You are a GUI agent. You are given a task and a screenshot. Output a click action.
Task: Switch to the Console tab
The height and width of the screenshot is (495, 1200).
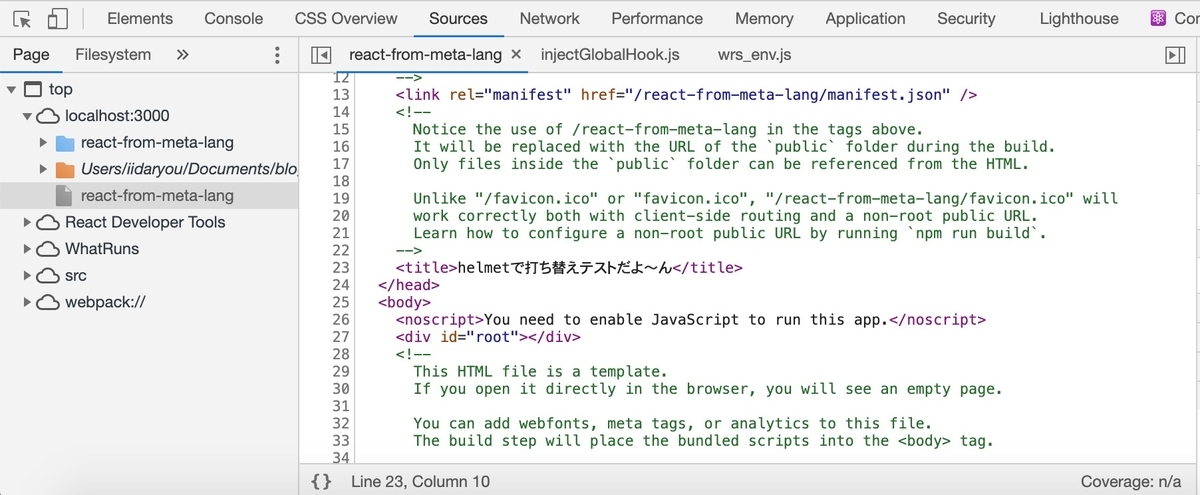234,18
